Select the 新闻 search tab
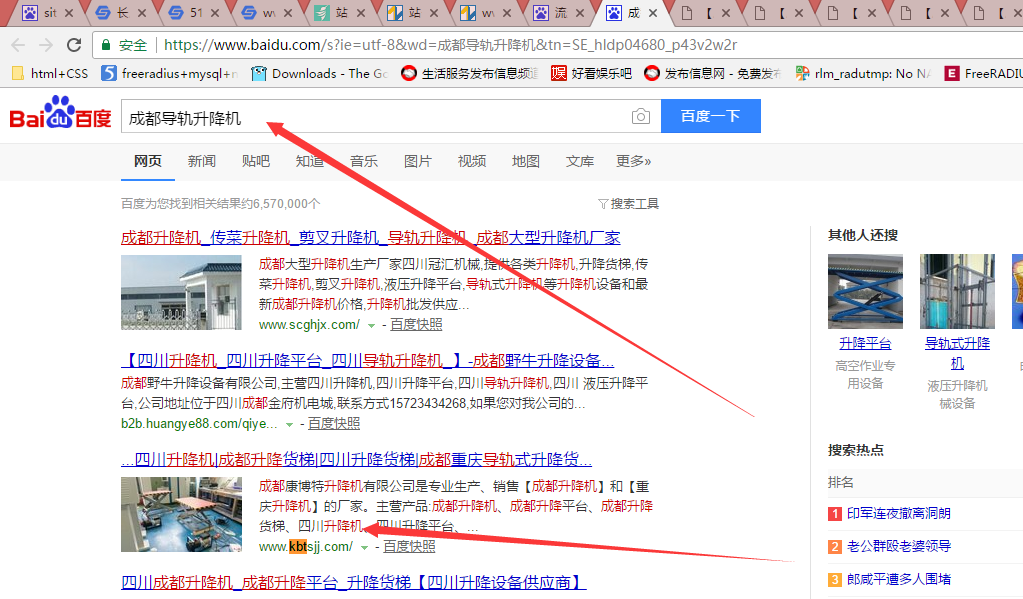This screenshot has width=1023, height=599. (202, 161)
